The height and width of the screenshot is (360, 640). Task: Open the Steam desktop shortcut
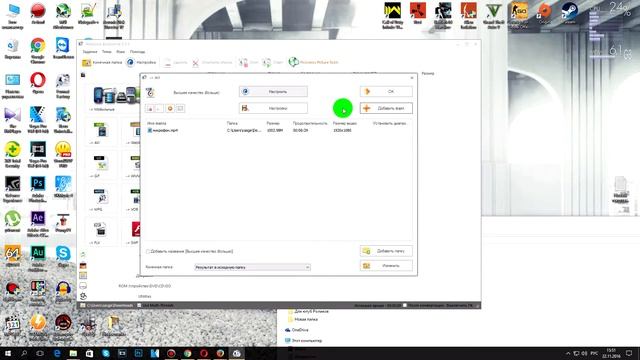point(569,13)
